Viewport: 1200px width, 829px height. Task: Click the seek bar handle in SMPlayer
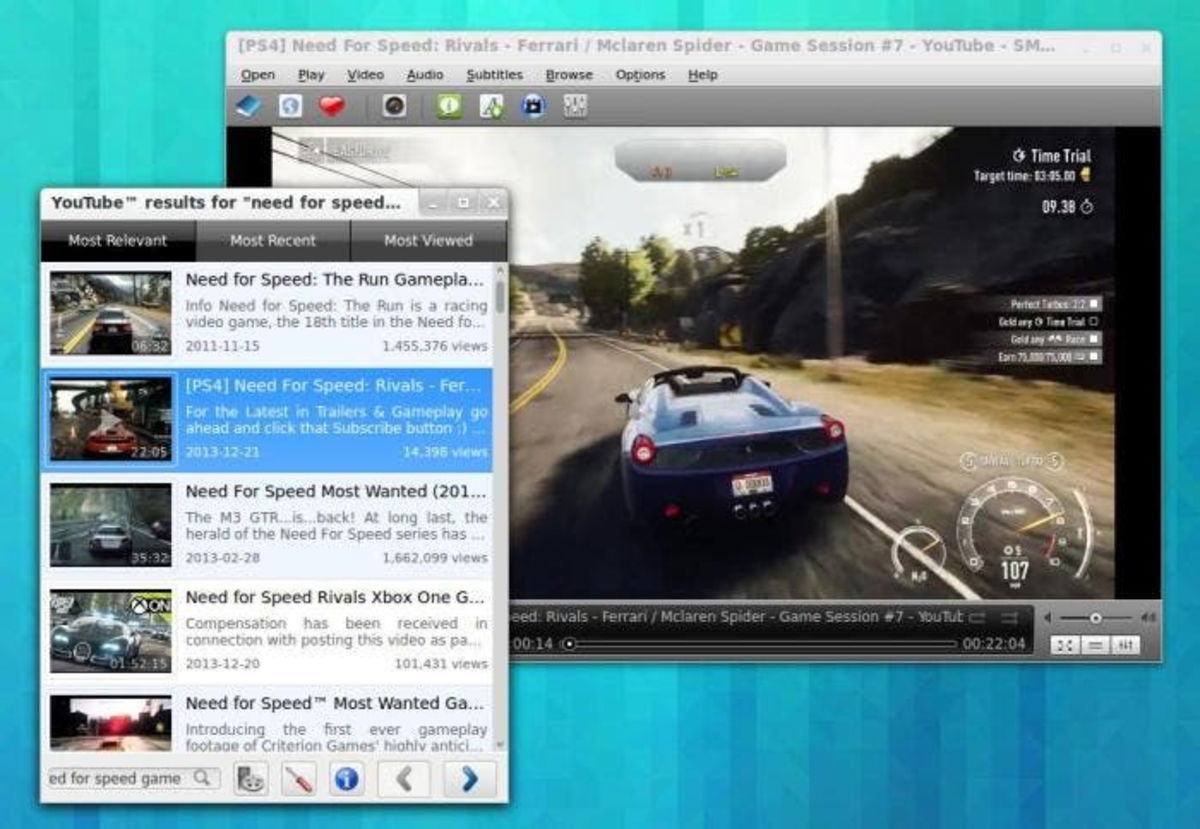(x=569, y=645)
